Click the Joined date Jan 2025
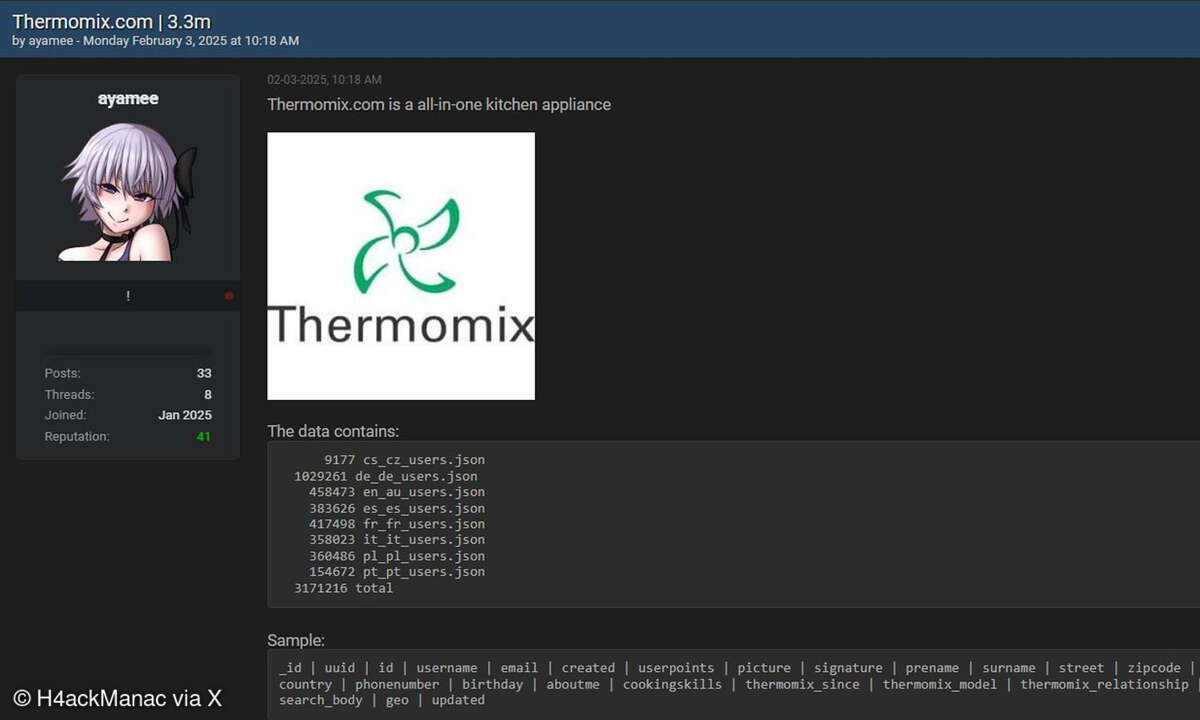 (185, 415)
